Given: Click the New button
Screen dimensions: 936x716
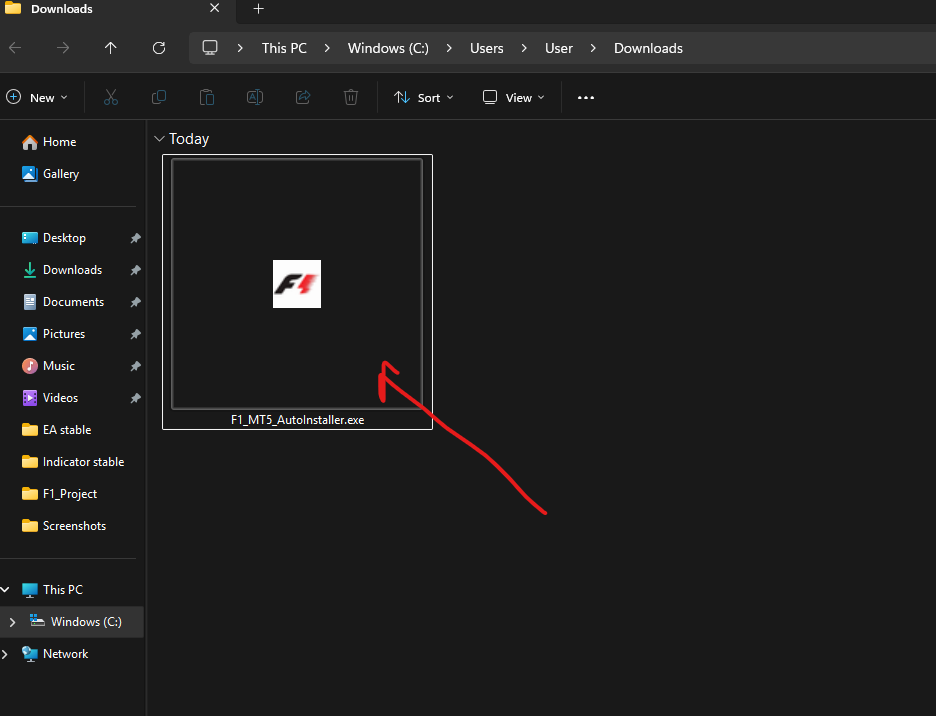Looking at the screenshot, I should pos(37,97).
